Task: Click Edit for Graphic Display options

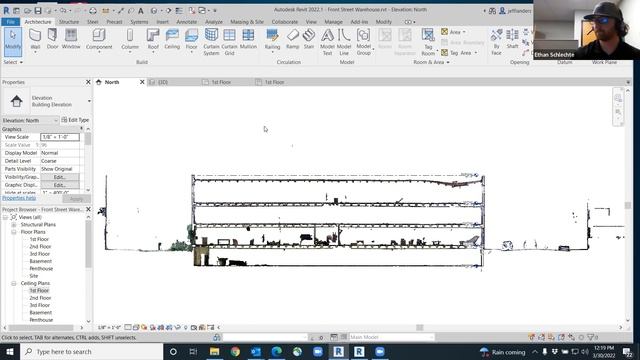Action: (x=60, y=185)
